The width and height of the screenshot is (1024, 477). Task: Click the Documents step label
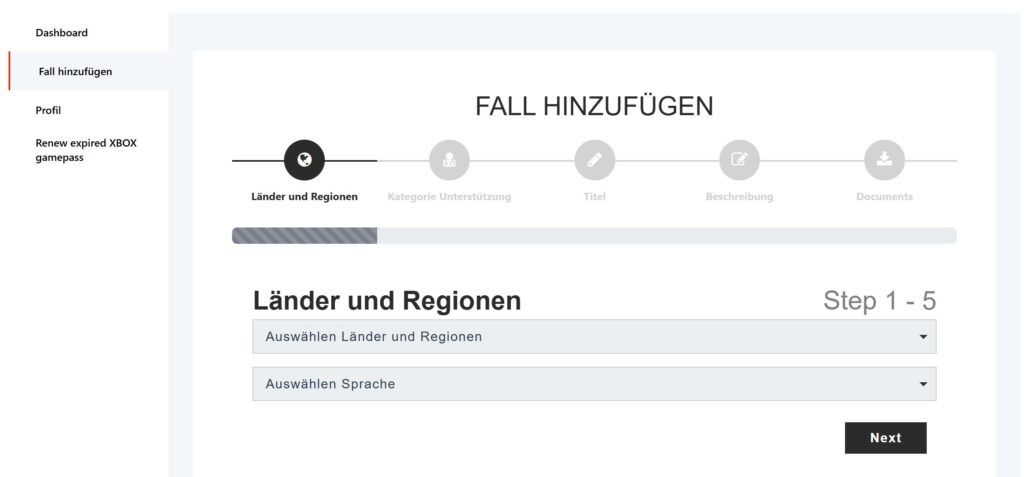coord(884,197)
